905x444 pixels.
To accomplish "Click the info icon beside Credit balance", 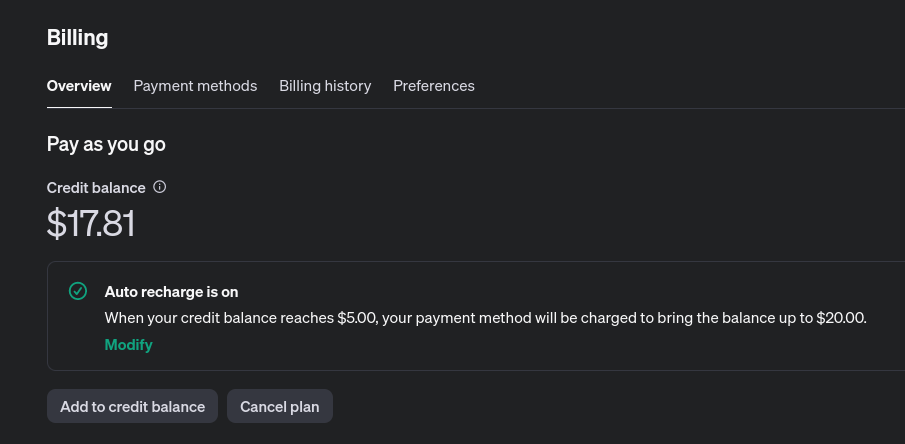I will 160,187.
